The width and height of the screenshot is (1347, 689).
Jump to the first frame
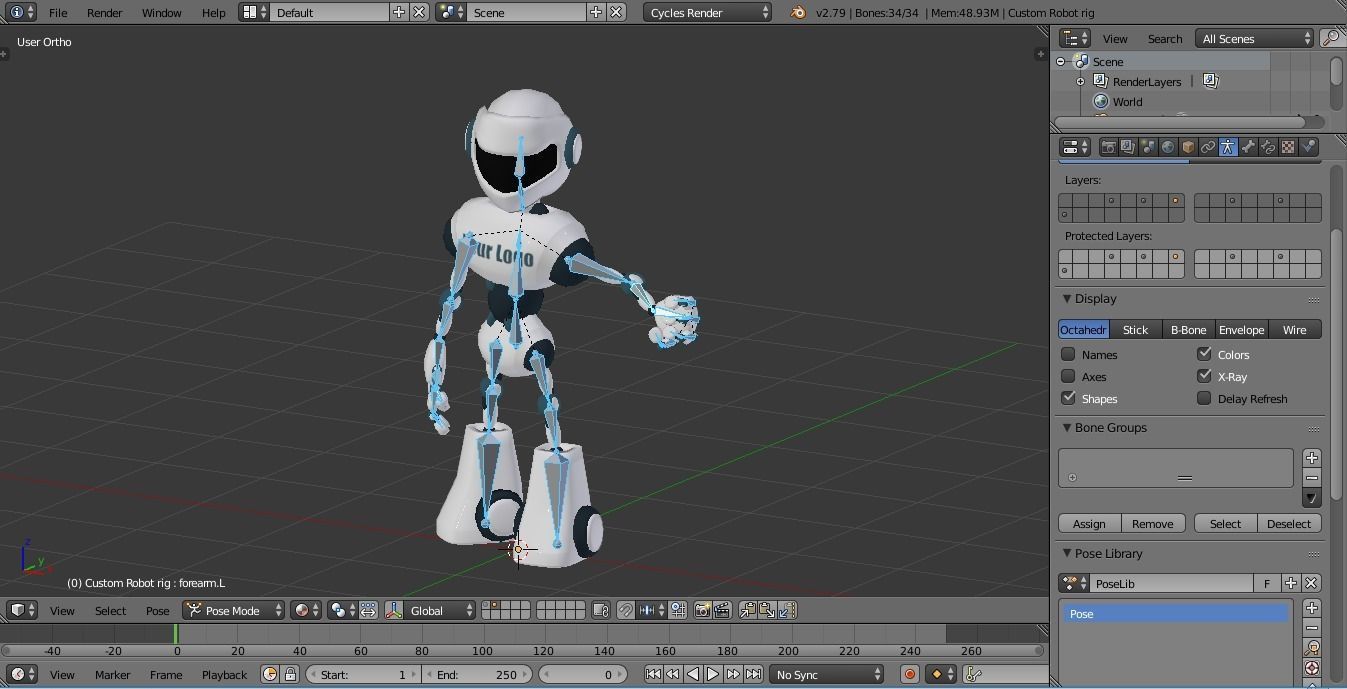tap(653, 675)
